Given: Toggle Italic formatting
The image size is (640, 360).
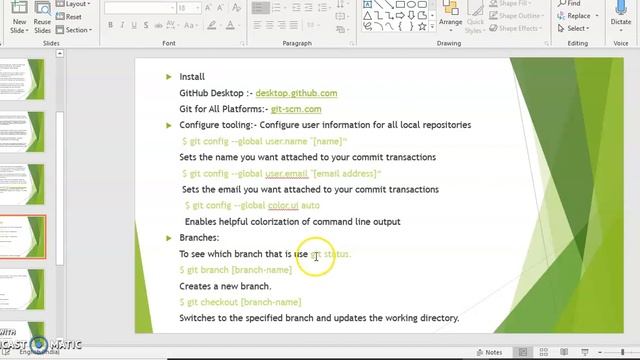Looking at the screenshot, I should click(x=122, y=25).
